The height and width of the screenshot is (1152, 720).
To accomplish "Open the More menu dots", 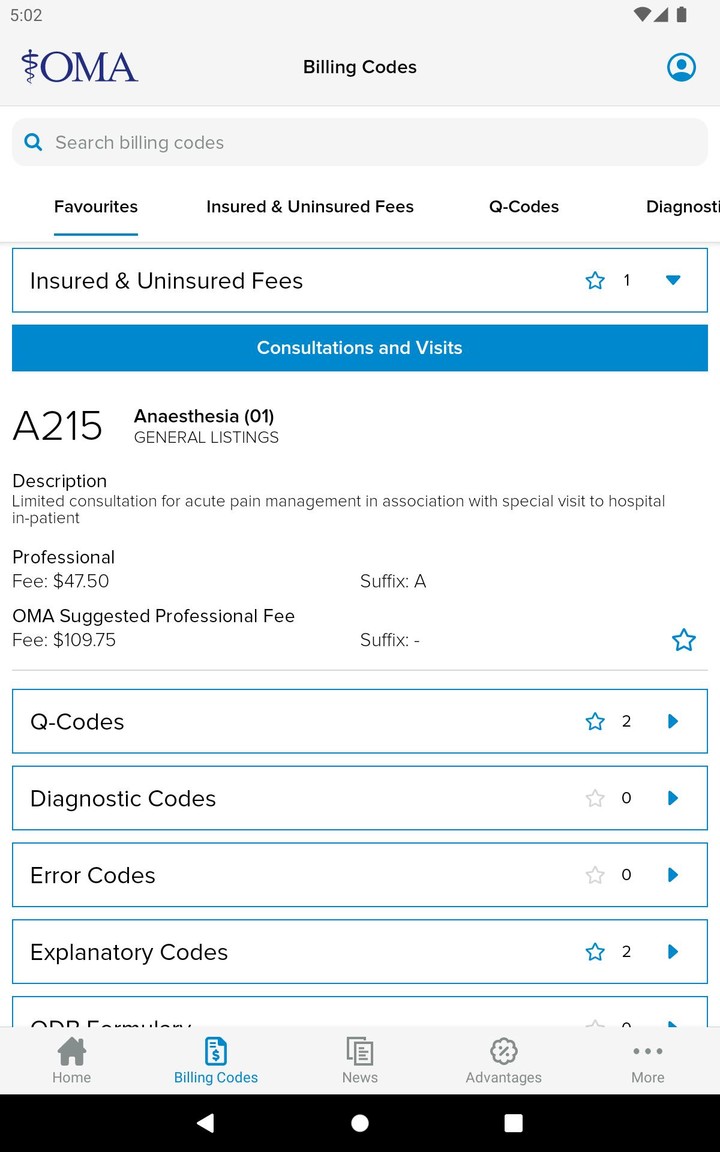I will pos(648,1052).
